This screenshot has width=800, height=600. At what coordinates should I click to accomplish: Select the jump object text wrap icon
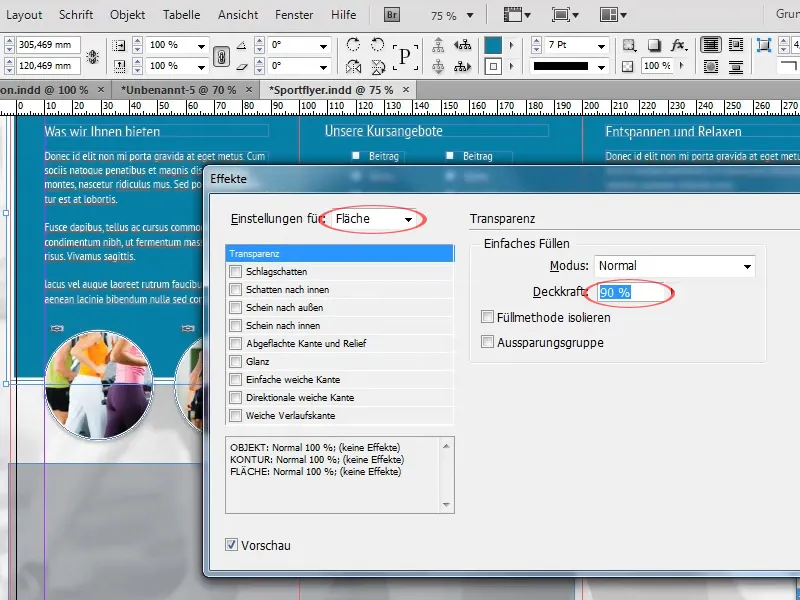pyautogui.click(x=736, y=66)
